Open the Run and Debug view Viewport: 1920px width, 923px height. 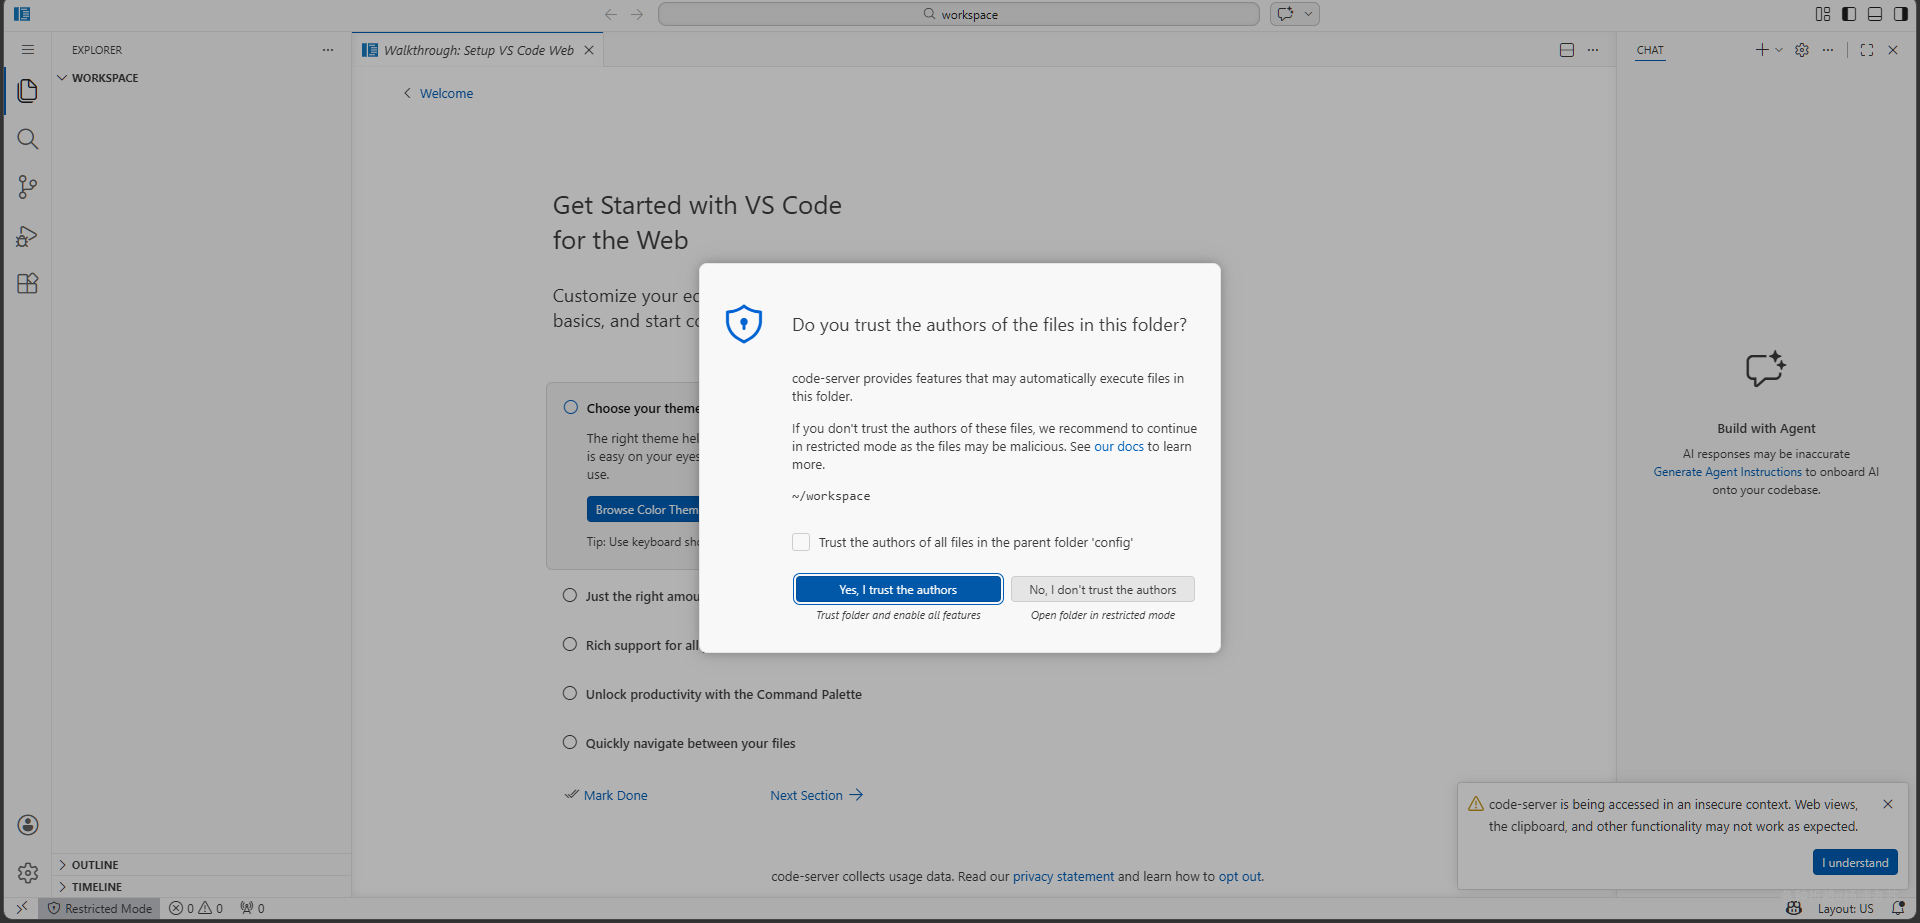28,236
